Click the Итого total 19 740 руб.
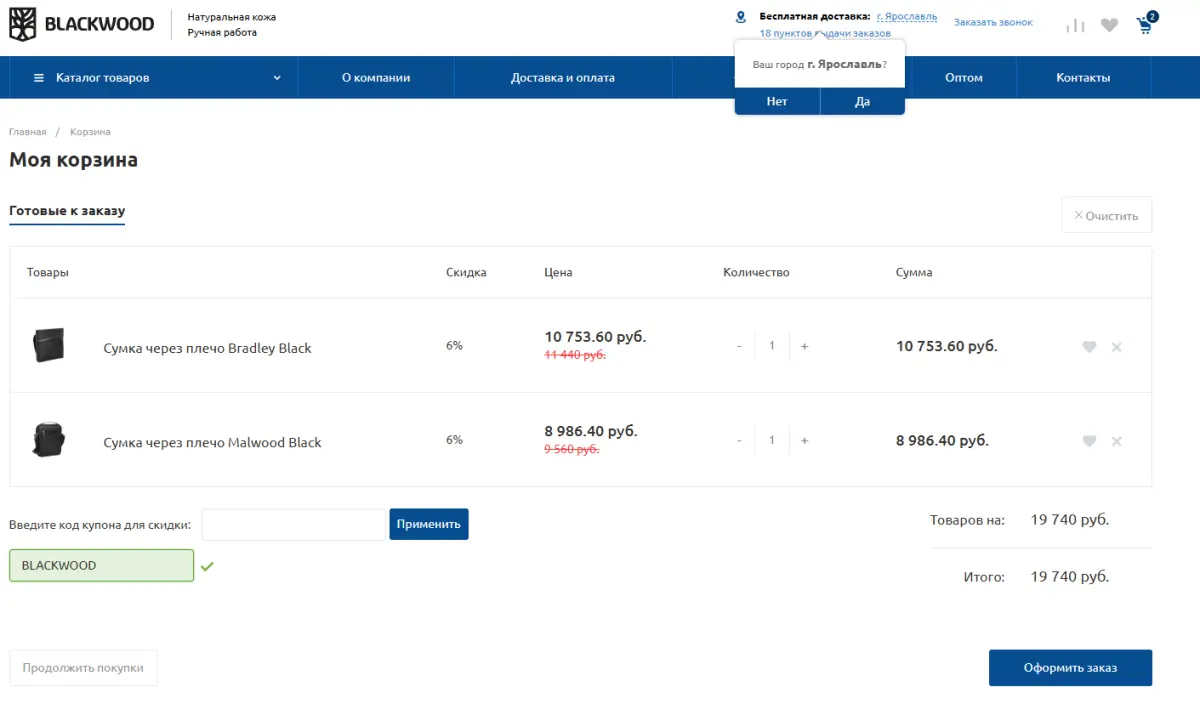Viewport: 1200px width, 704px height. pos(1070,577)
